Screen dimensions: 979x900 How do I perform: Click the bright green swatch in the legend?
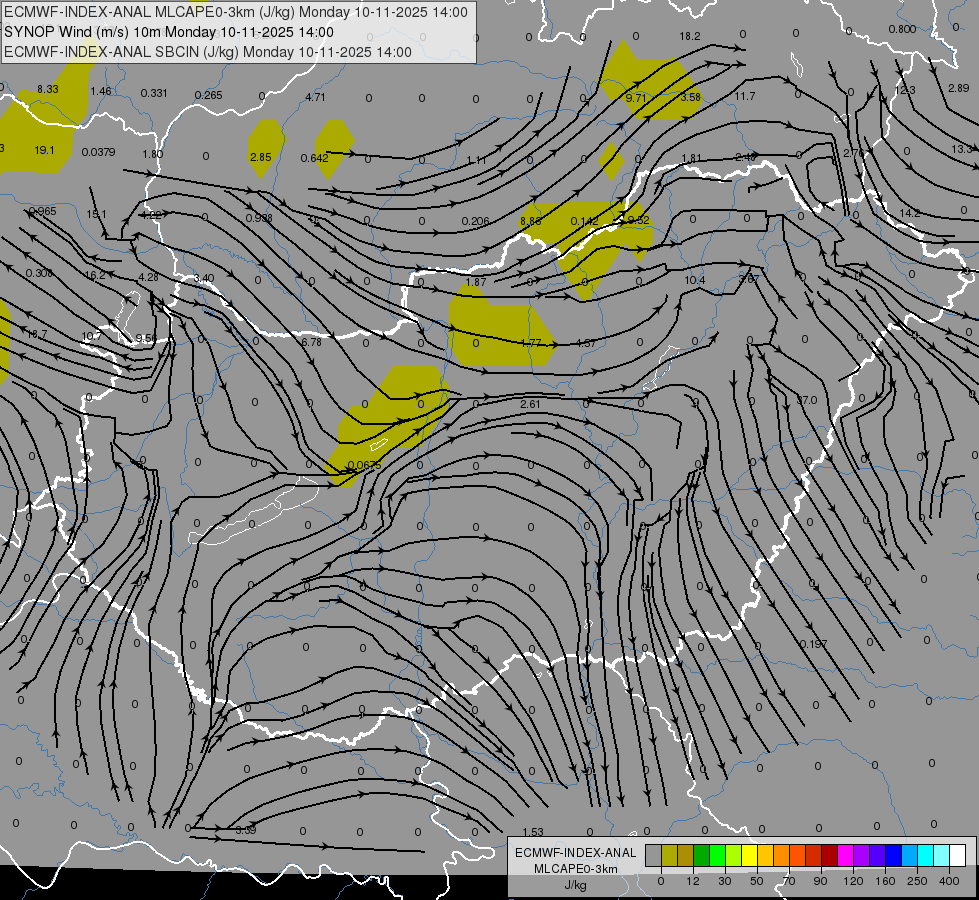(x=717, y=856)
